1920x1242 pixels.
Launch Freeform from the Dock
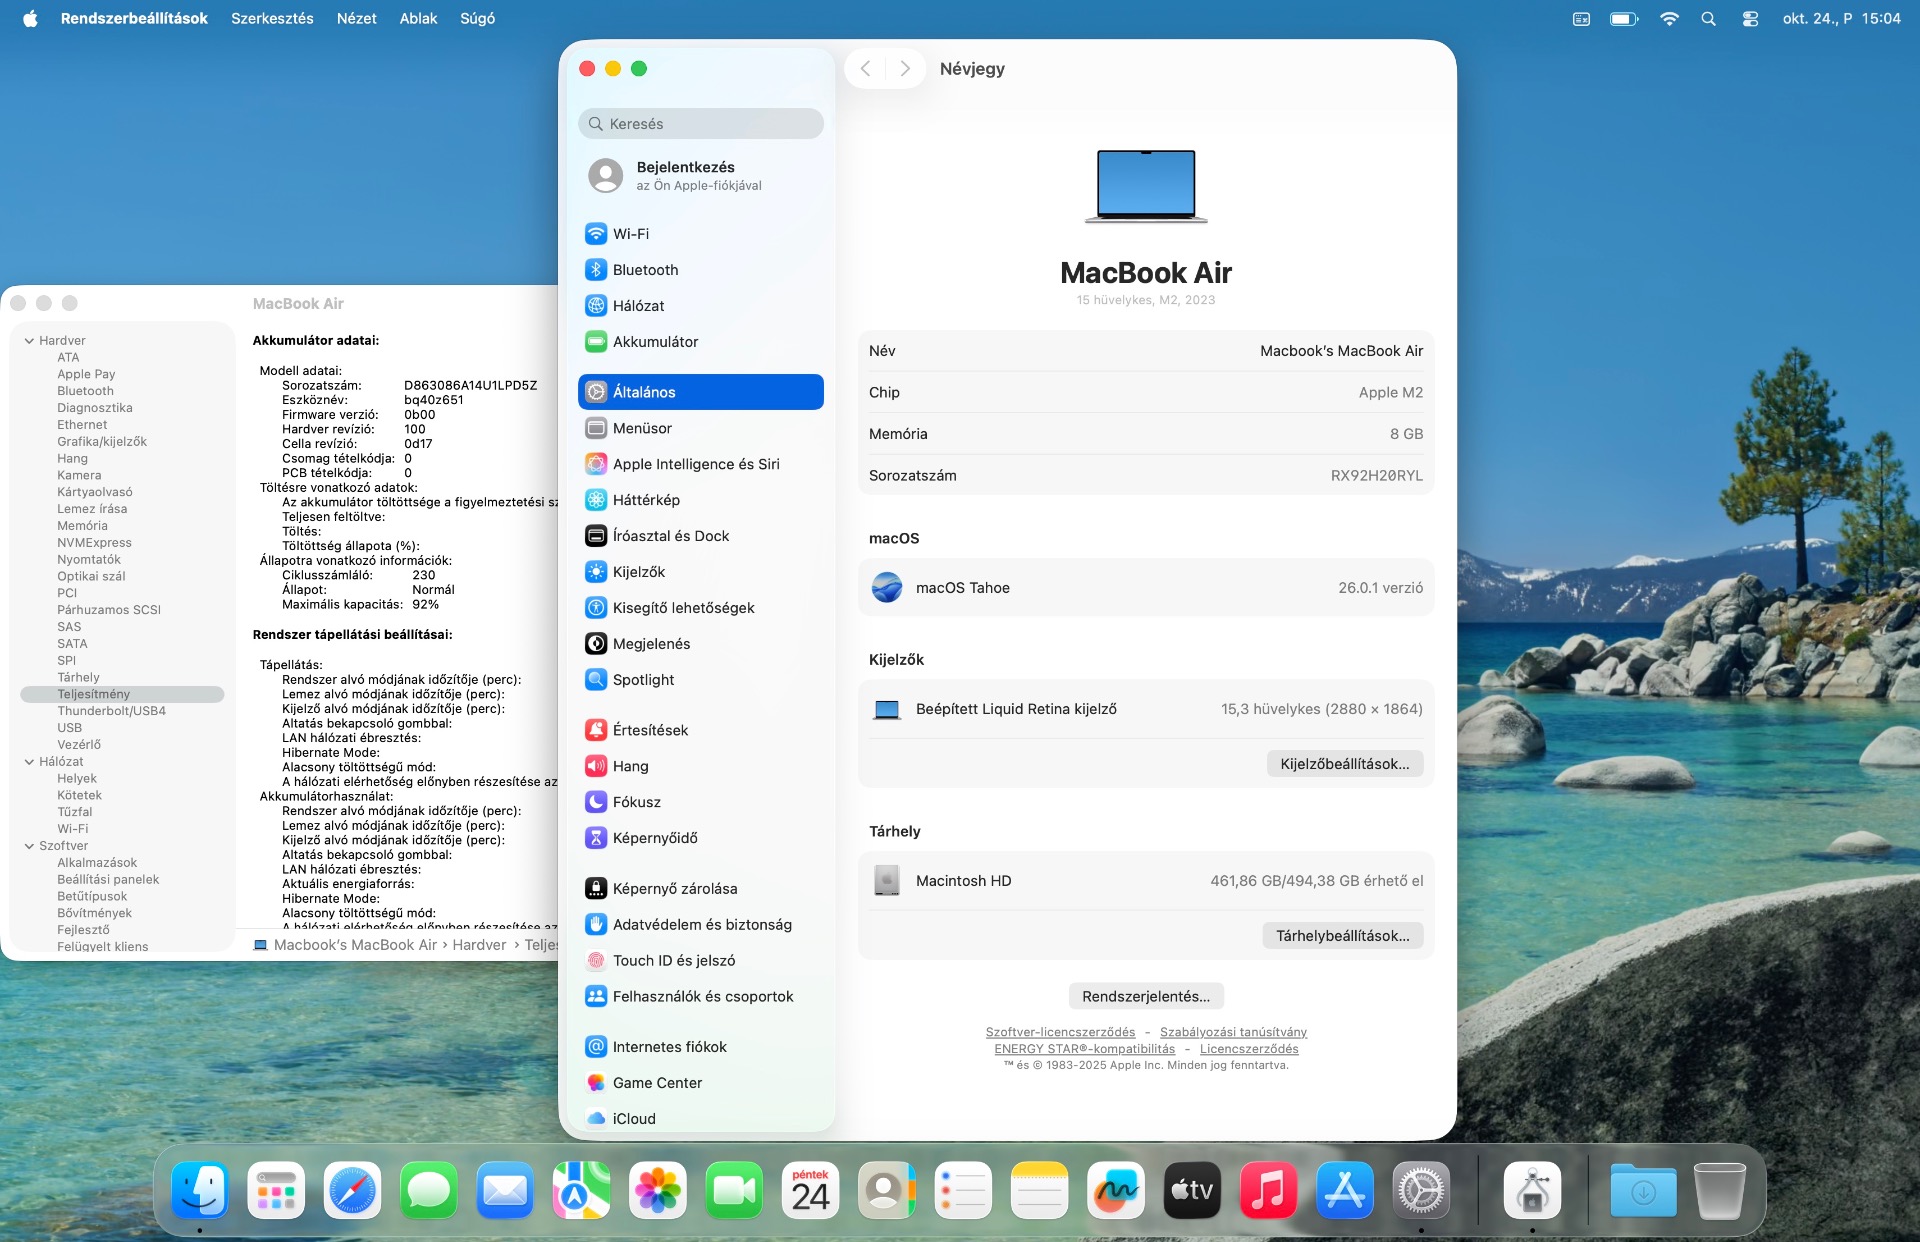(x=1115, y=1191)
